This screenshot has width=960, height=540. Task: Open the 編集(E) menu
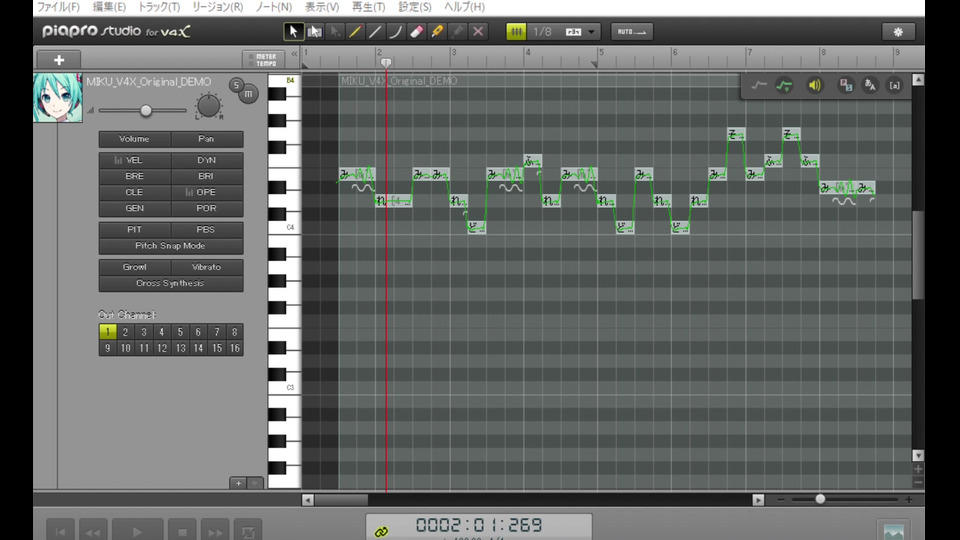(109, 7)
